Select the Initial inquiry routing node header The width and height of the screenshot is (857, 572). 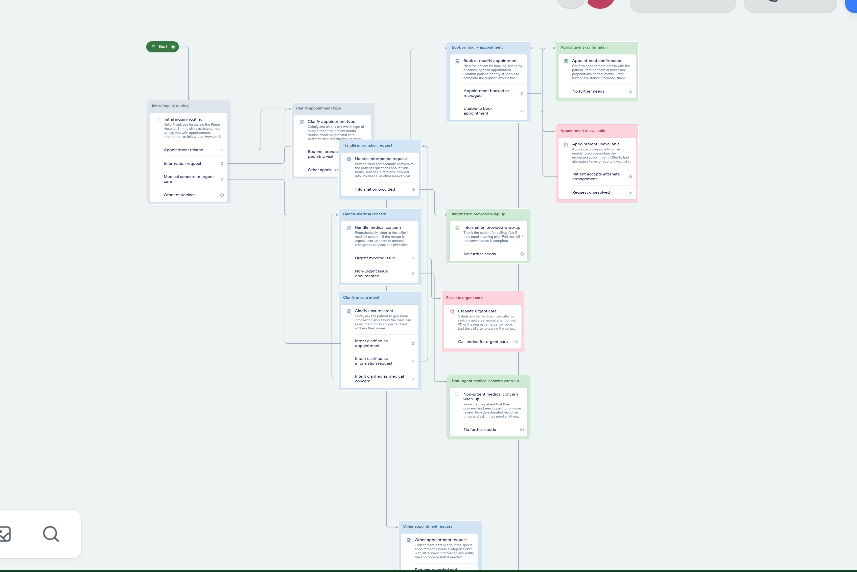[189, 106]
